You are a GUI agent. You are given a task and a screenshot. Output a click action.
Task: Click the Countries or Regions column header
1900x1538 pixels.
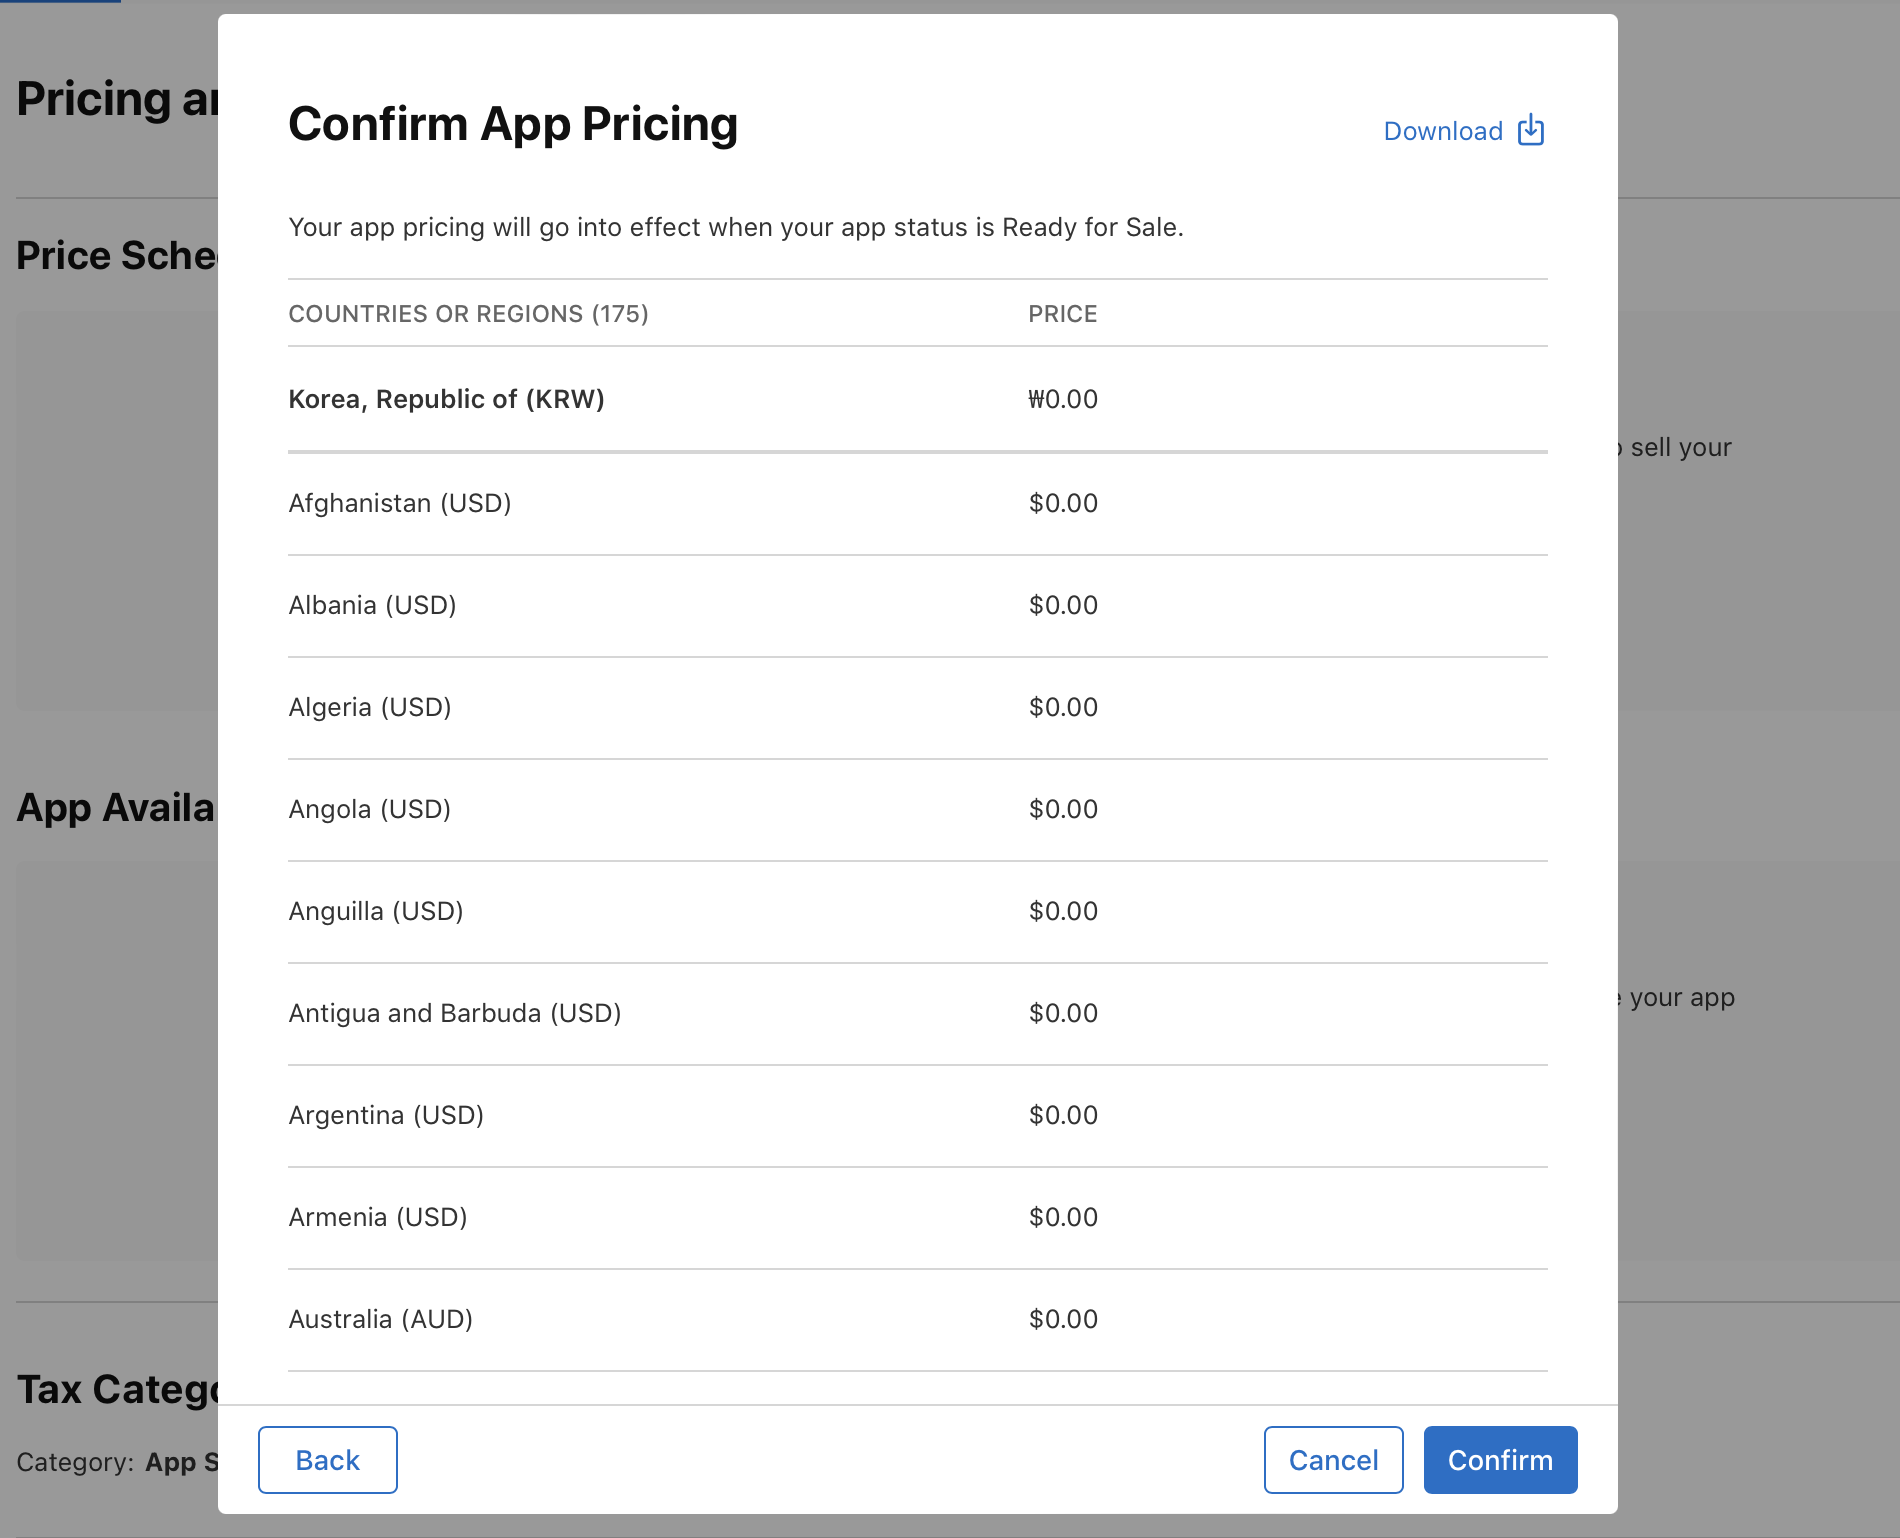(x=468, y=314)
